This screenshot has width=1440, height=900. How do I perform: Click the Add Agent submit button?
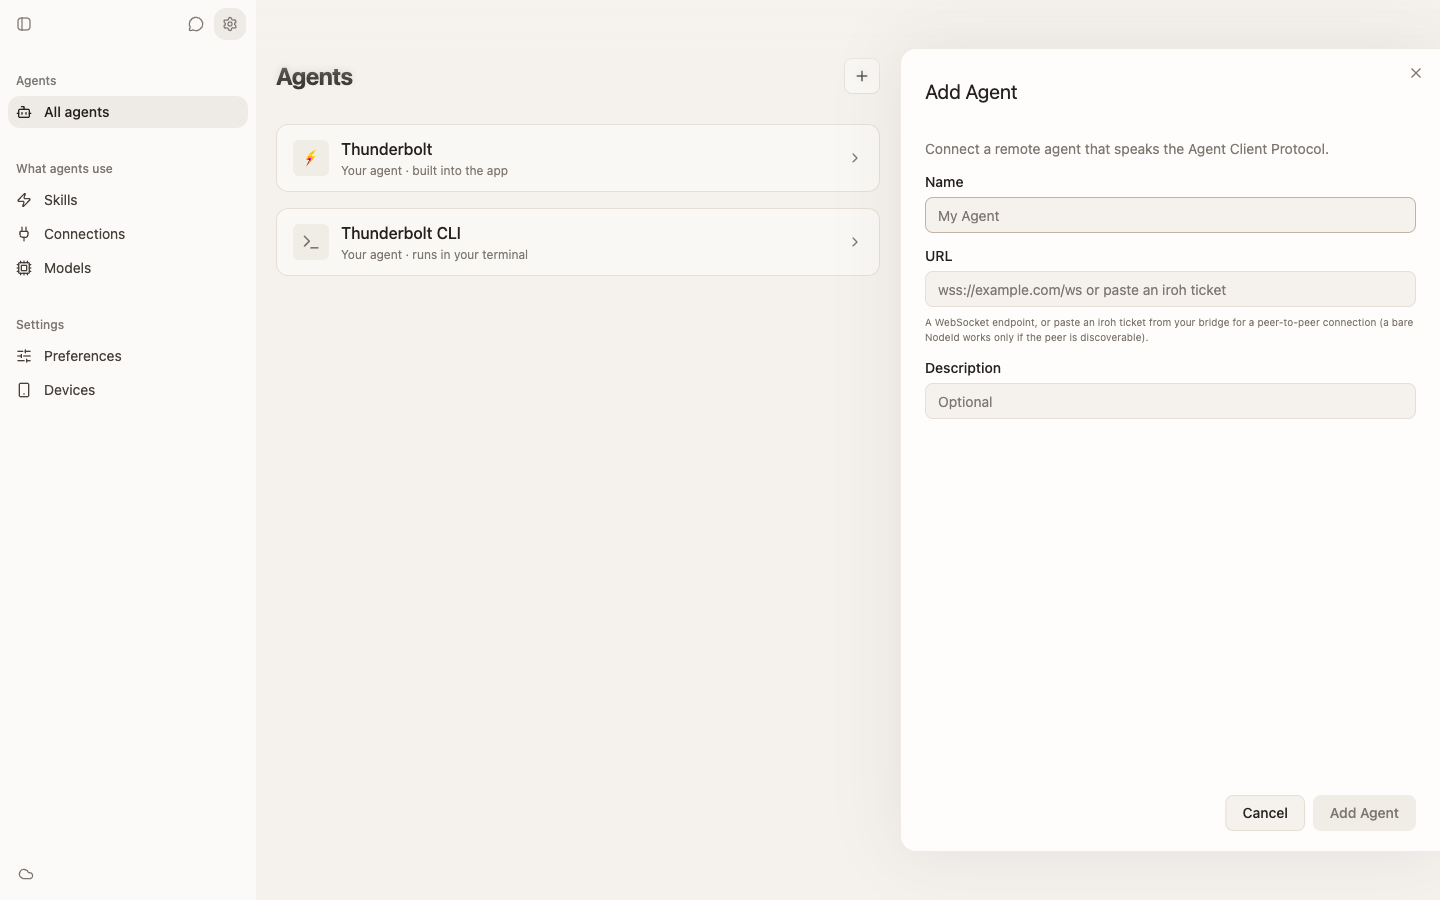[x=1364, y=813]
